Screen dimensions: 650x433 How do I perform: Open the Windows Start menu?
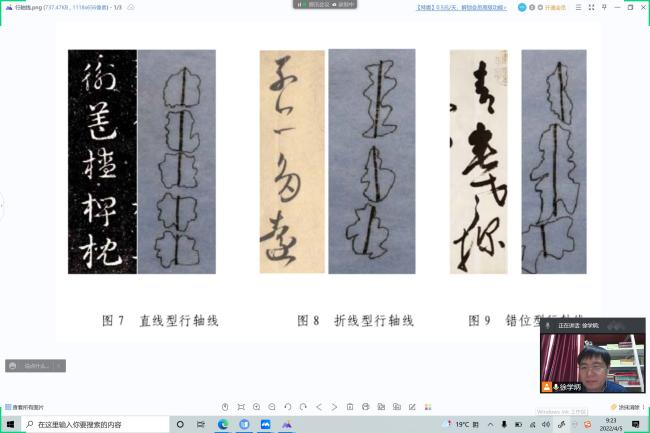pos(10,424)
